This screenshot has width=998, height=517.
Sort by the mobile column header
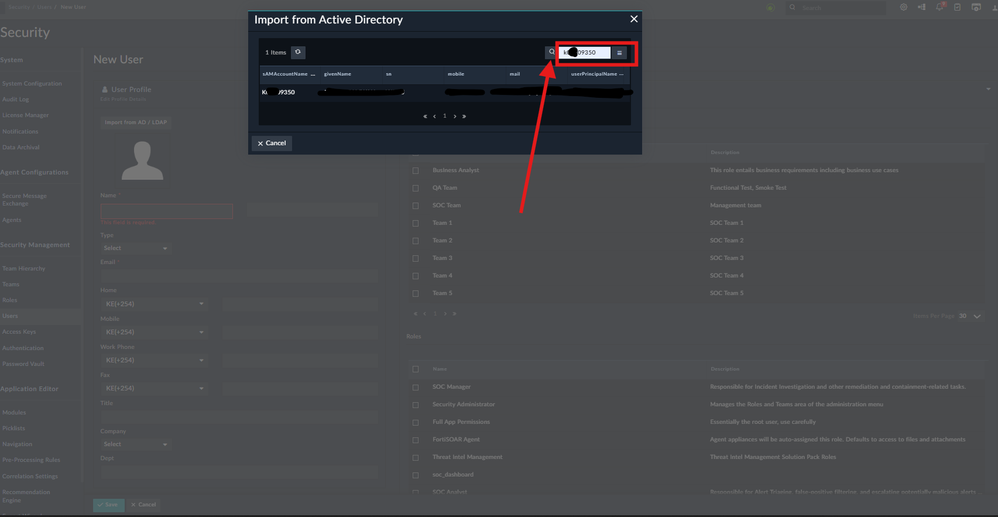point(456,74)
